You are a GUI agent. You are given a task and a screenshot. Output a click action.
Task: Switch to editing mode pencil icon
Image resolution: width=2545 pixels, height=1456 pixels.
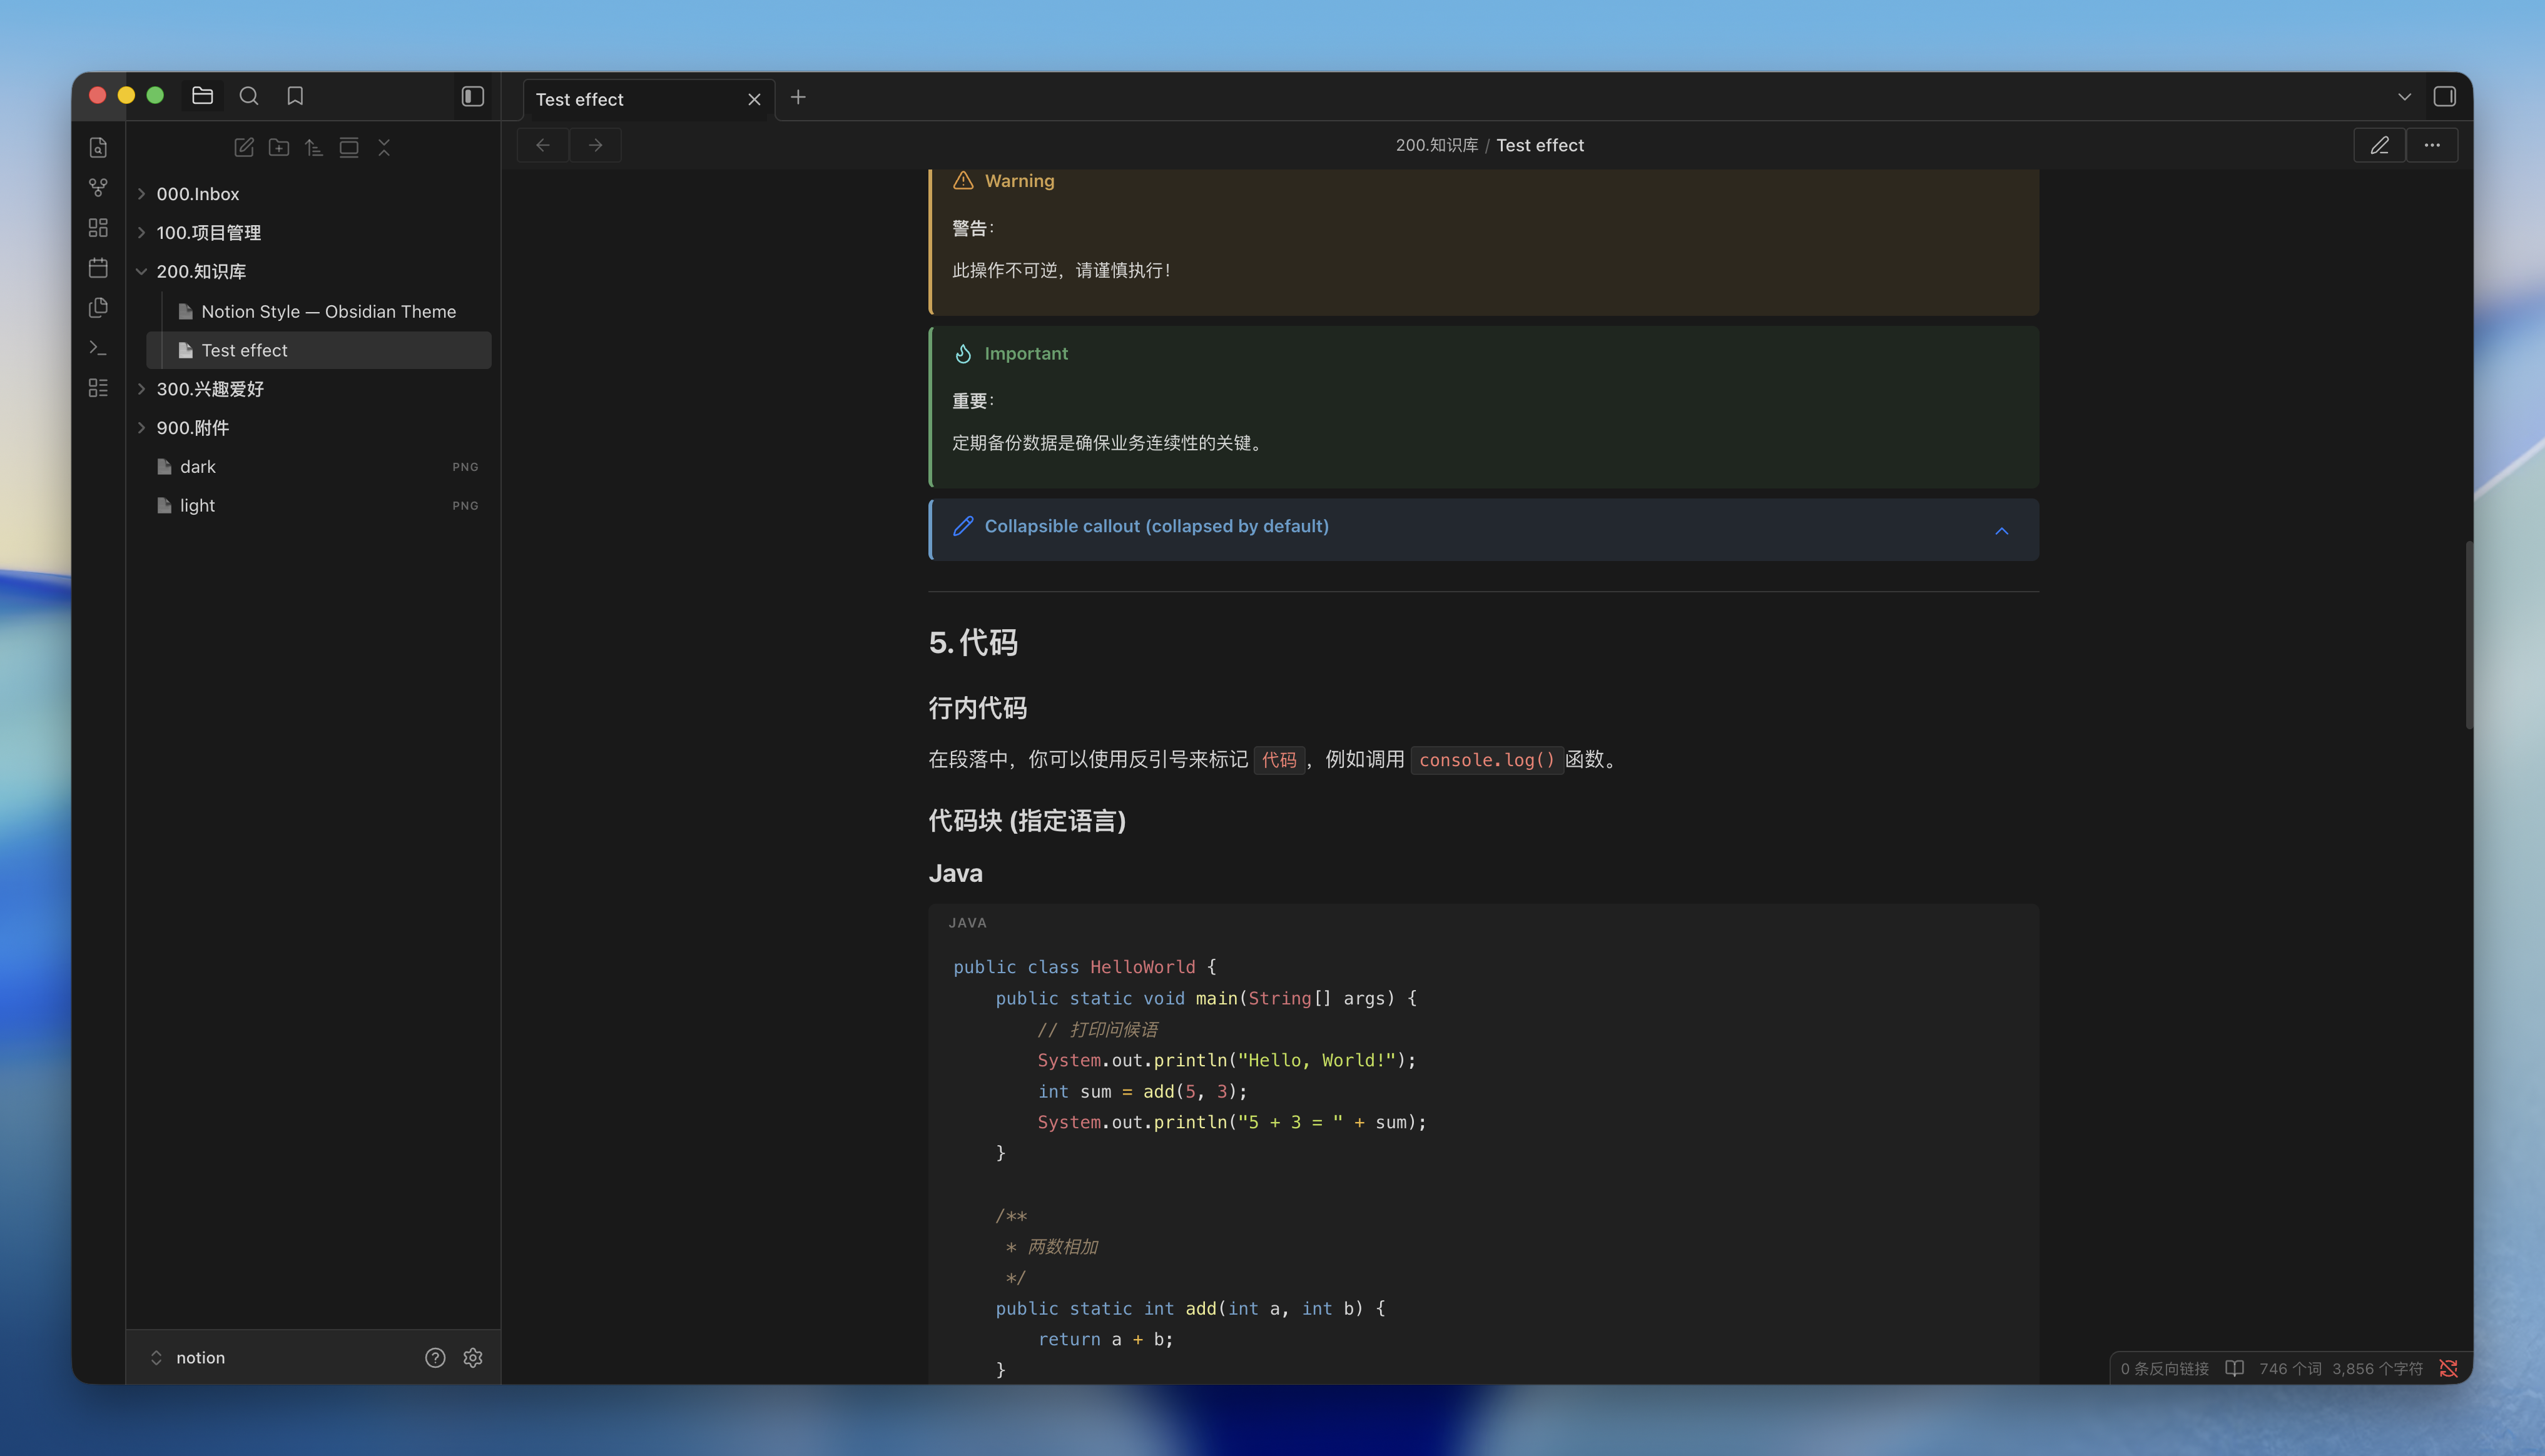(2380, 146)
